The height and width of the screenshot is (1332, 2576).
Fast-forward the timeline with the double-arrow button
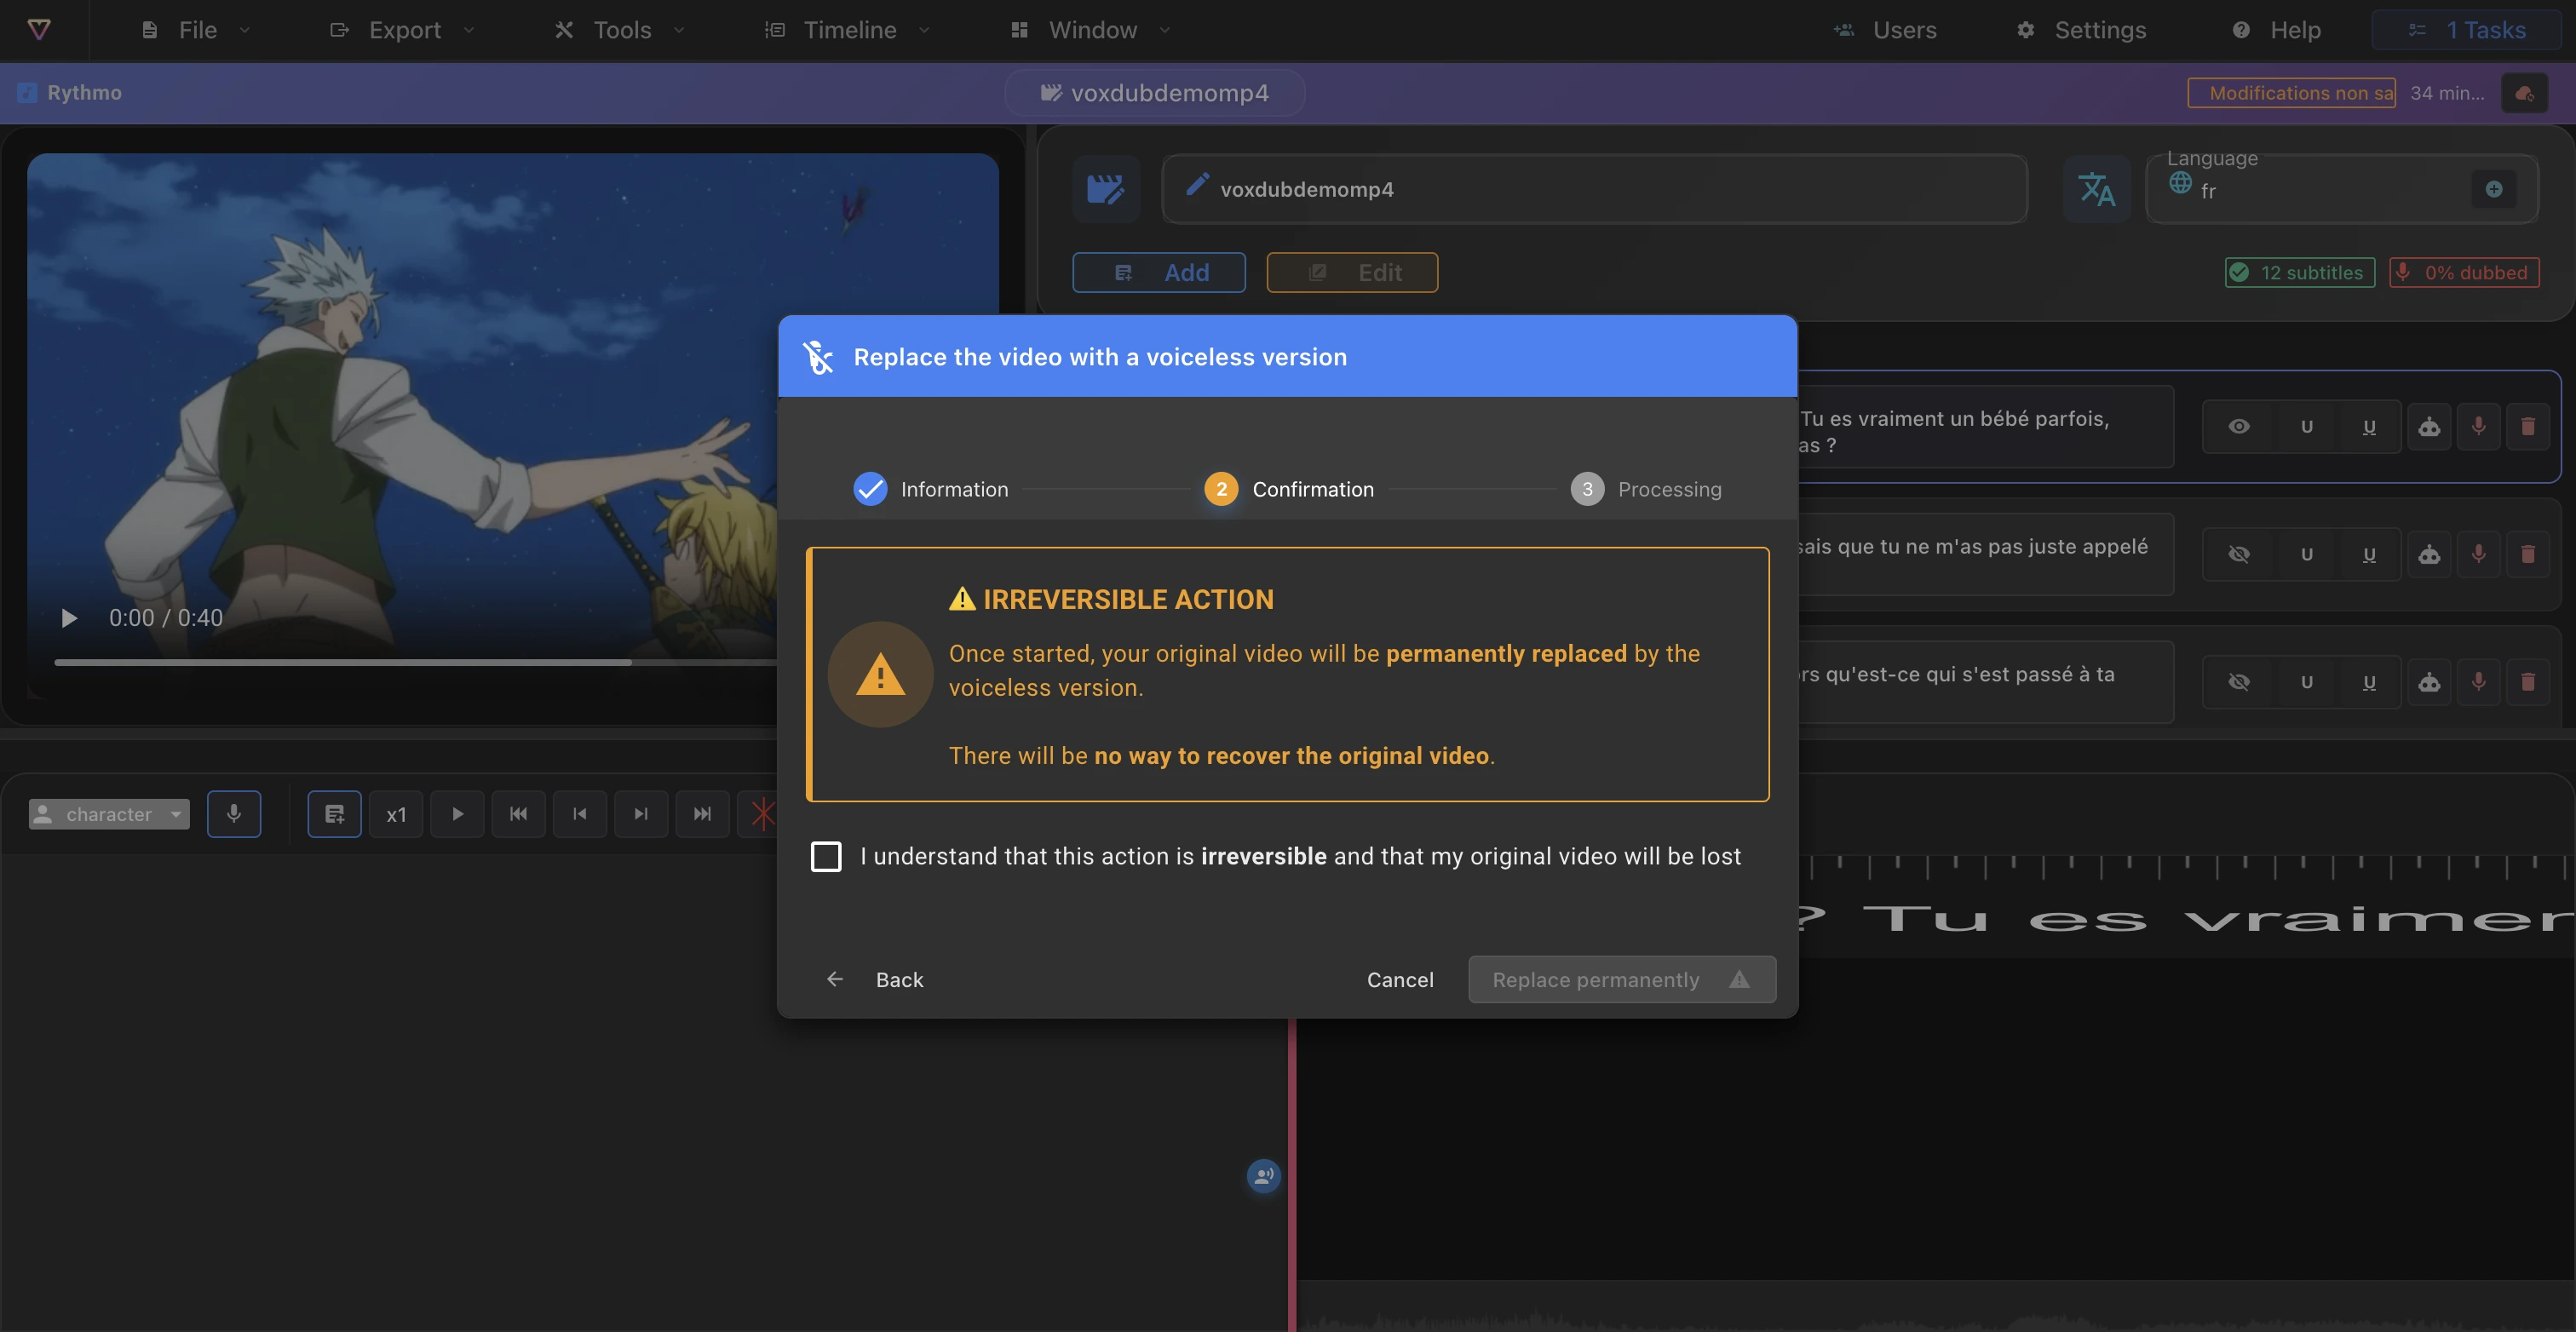pos(702,814)
